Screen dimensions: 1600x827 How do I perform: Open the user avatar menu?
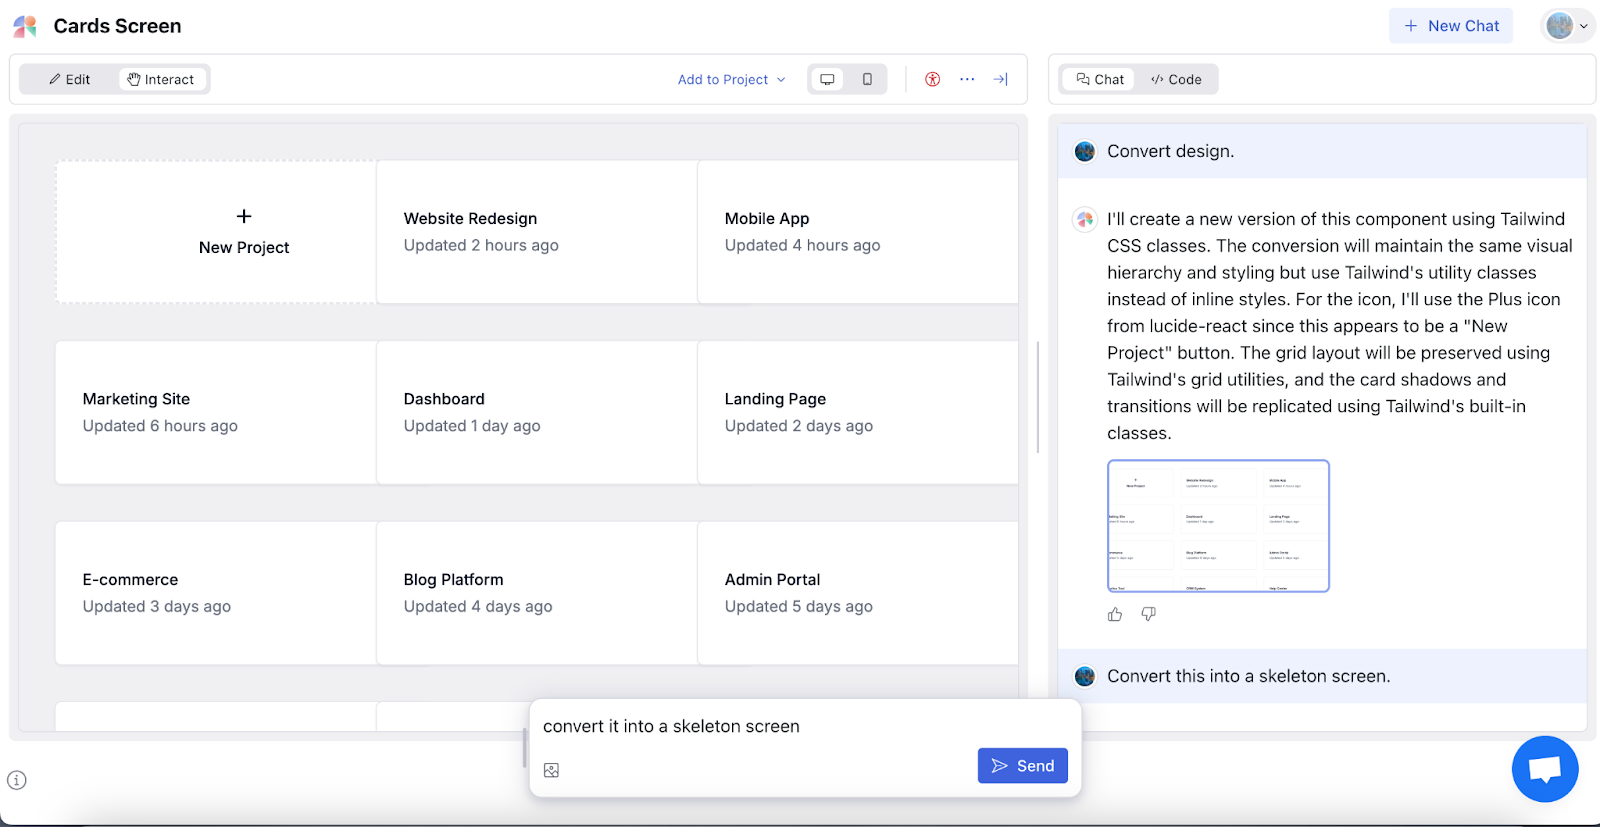(1566, 26)
